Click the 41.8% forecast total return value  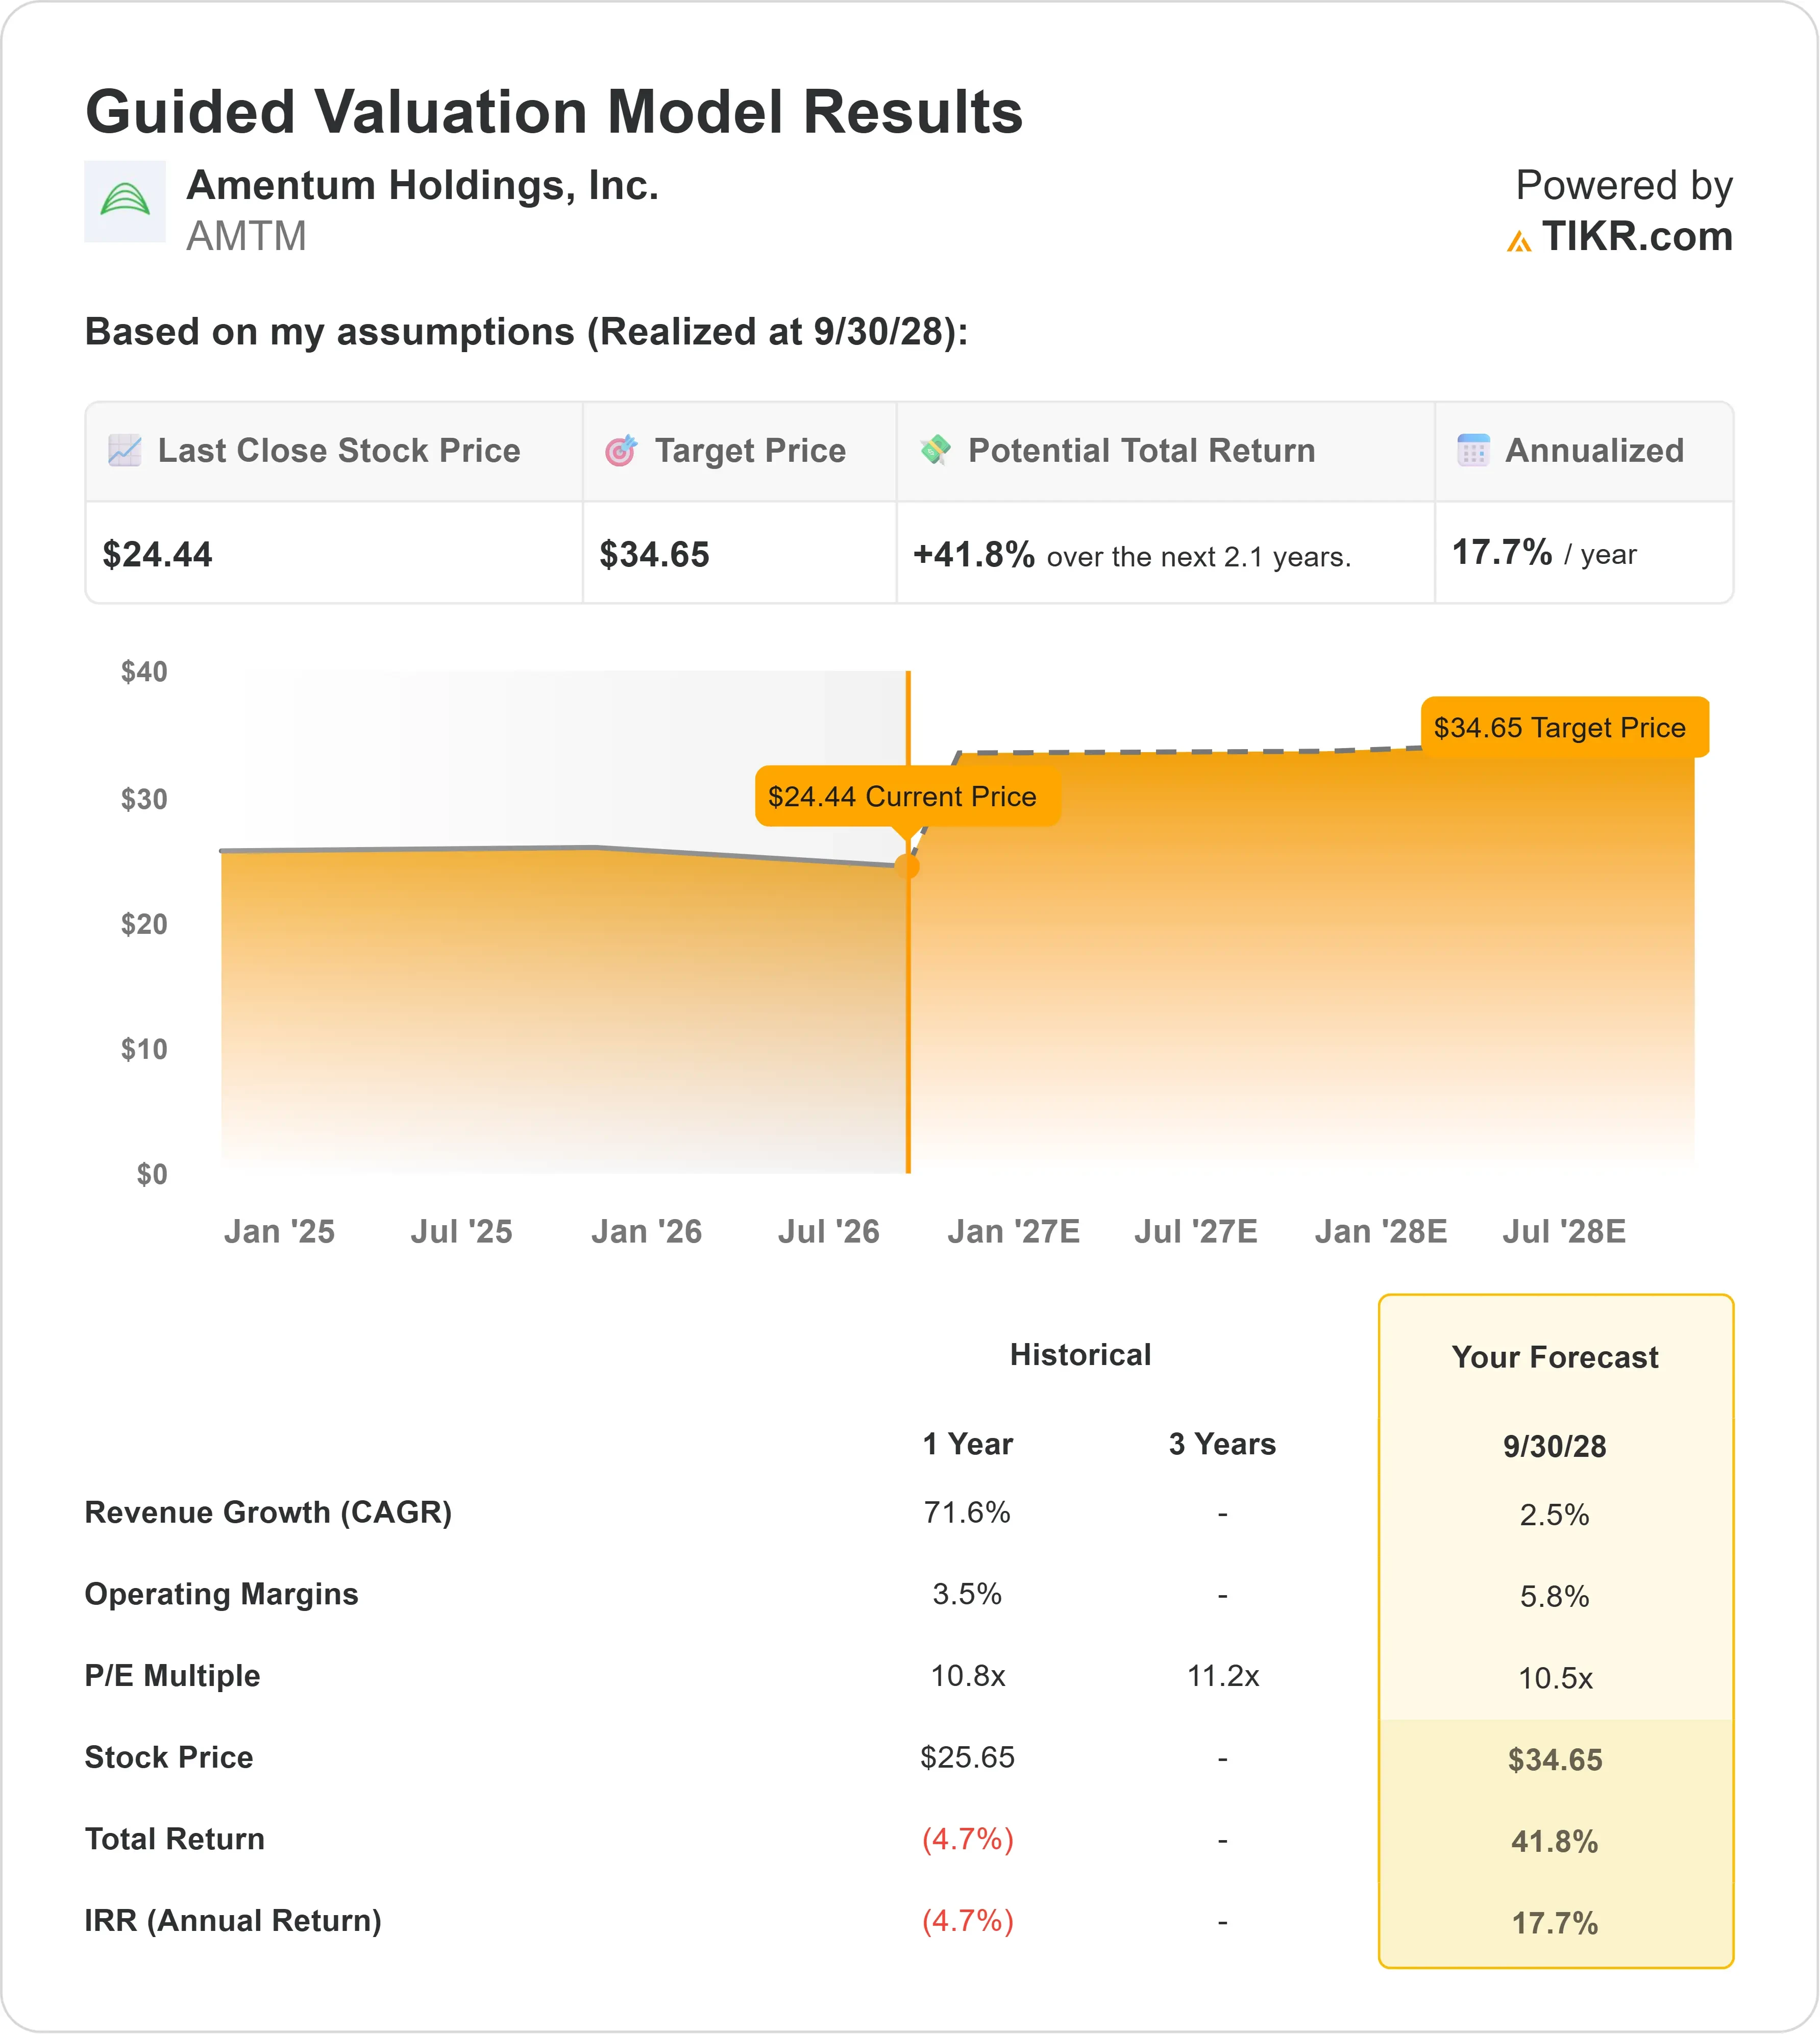(x=1555, y=1842)
